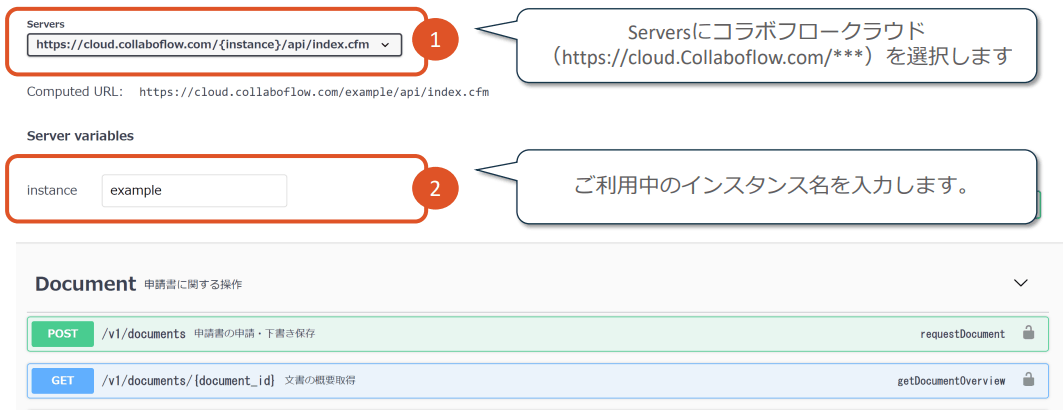Click the 申請書に関する操作 section description

[x=193, y=285]
